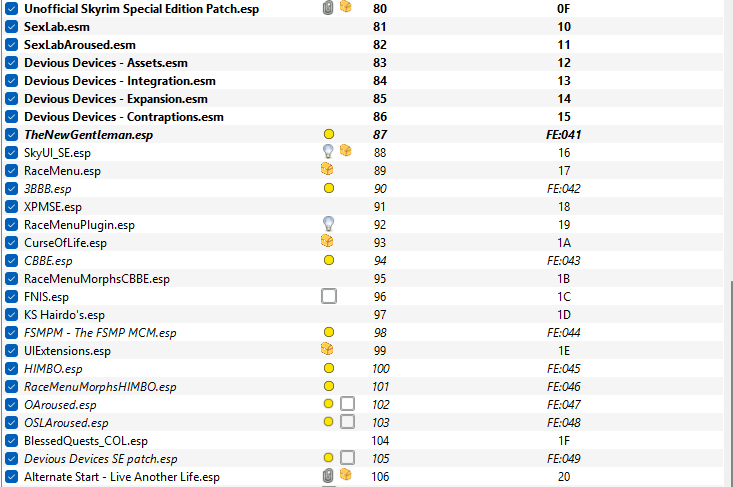Toggle Devious Devices - Assets.esm checkbox
Image resolution: width=733 pixels, height=487 pixels.
[12, 63]
